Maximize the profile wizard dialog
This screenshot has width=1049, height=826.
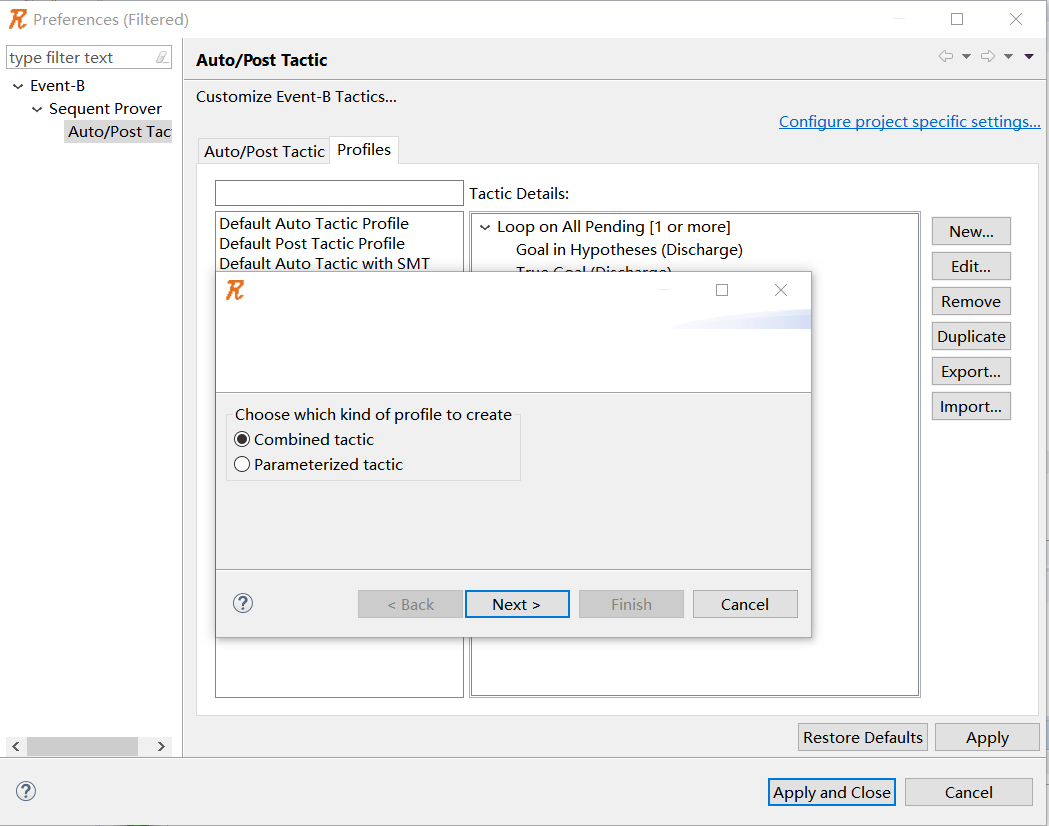point(722,290)
